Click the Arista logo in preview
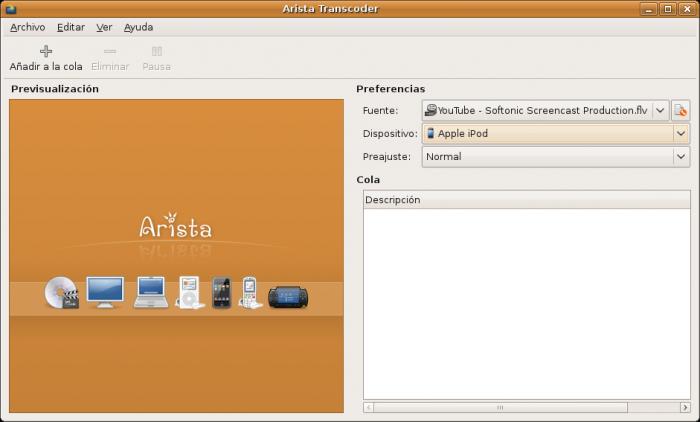 pyautogui.click(x=175, y=227)
